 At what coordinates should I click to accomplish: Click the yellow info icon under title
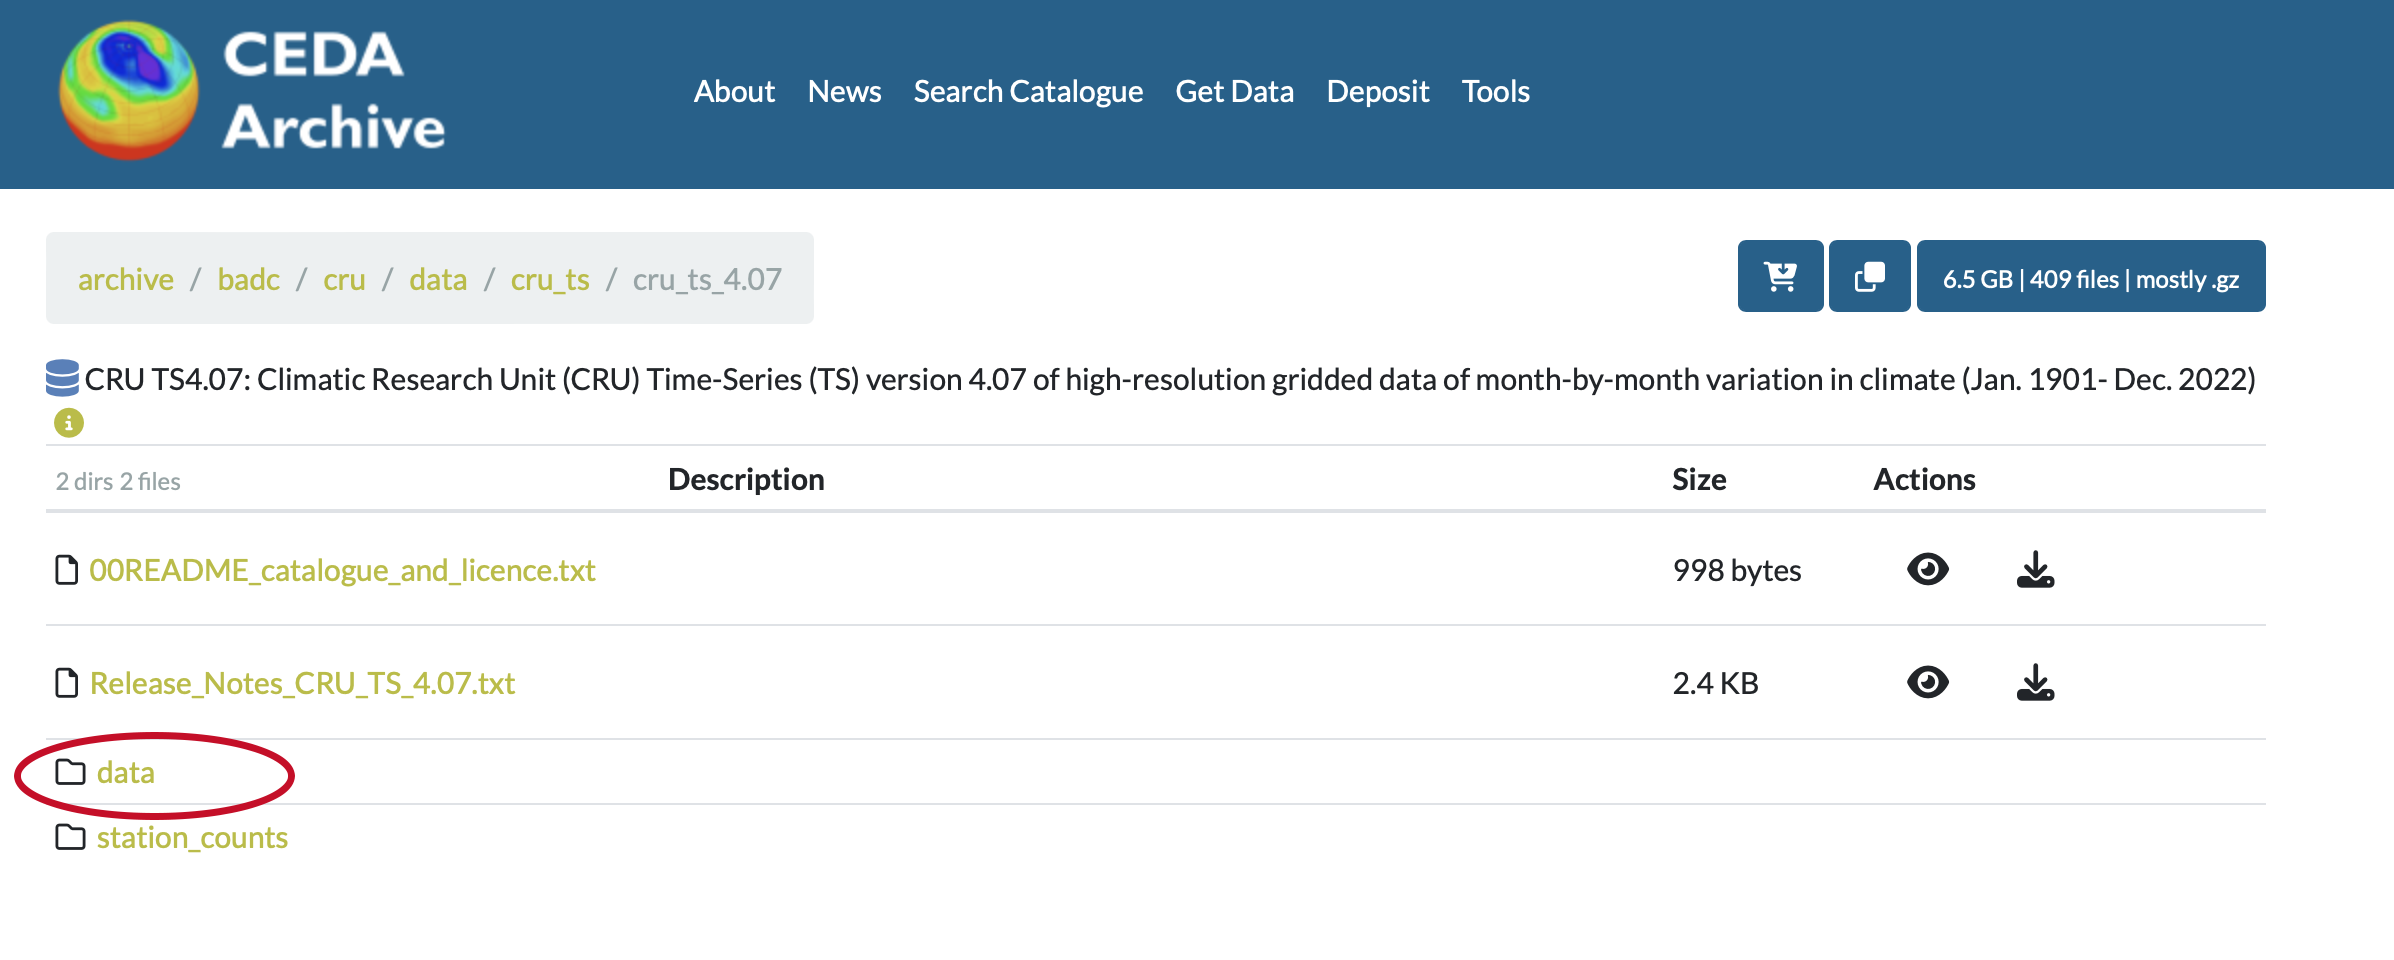[68, 423]
